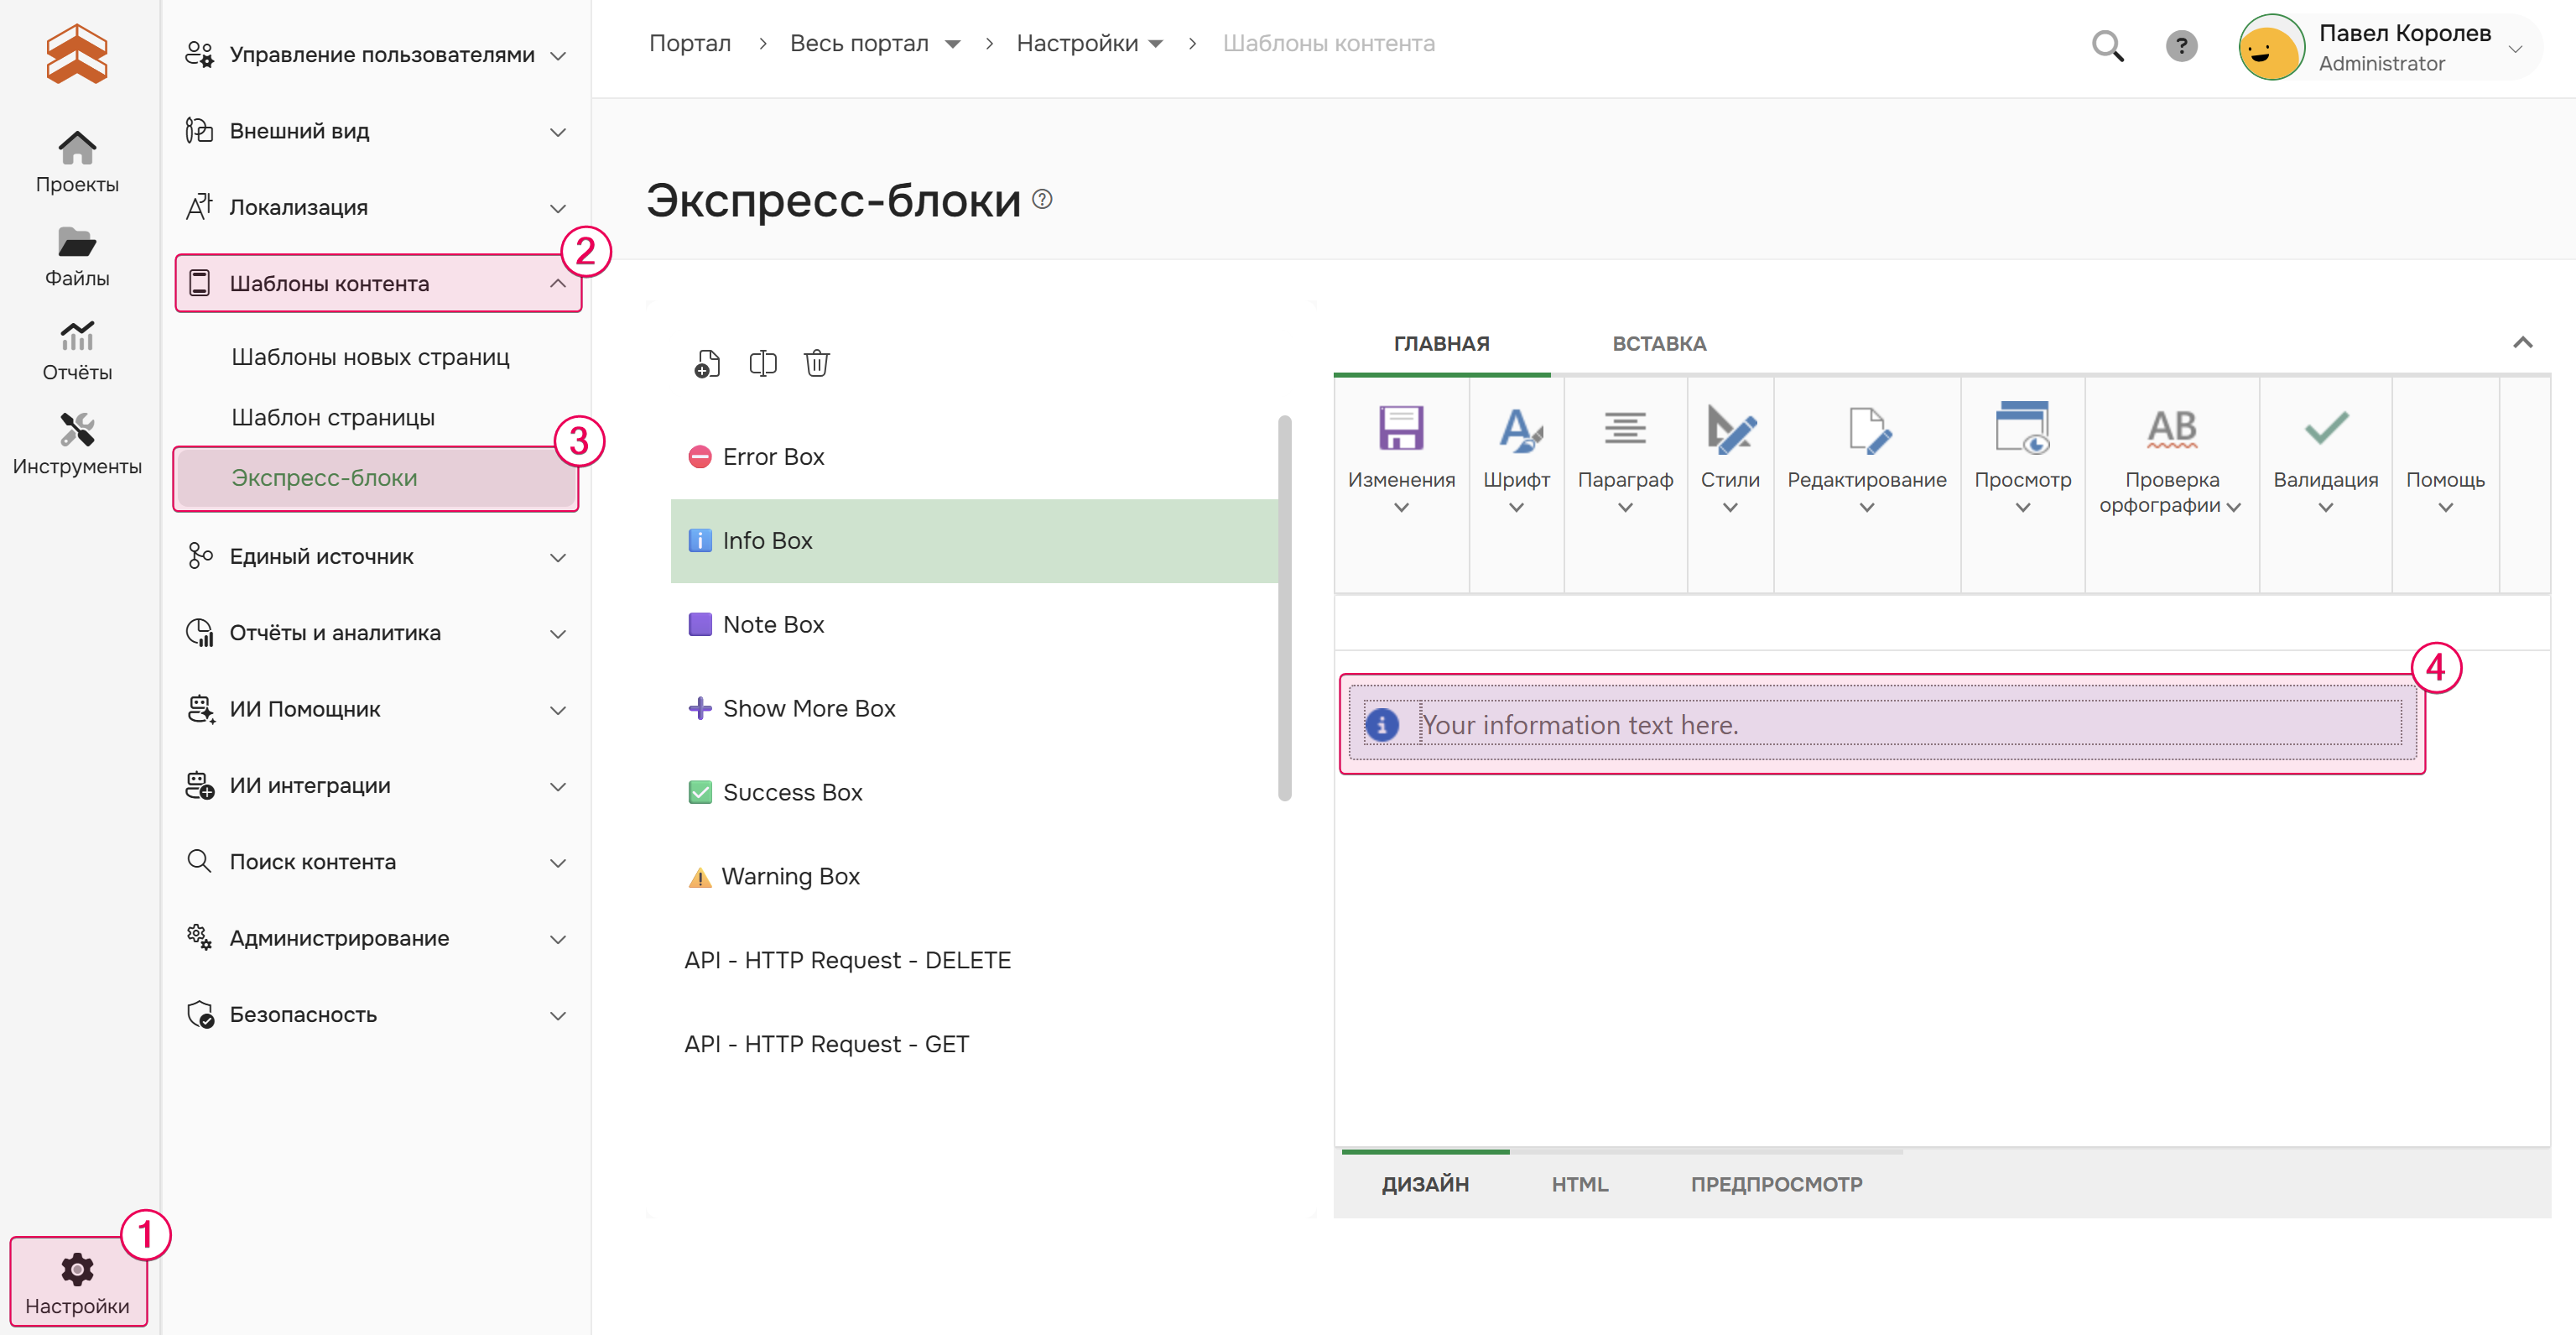Click the help question mark icon
The width and height of the screenshot is (2576, 1335).
pos(2181,46)
